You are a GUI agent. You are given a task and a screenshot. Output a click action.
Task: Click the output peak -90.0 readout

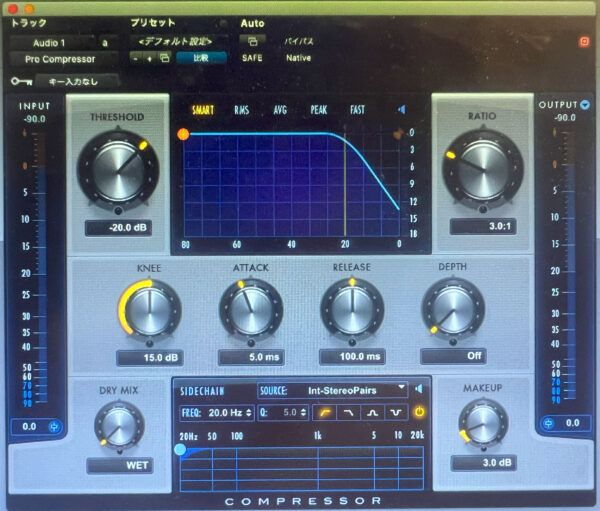[565, 118]
